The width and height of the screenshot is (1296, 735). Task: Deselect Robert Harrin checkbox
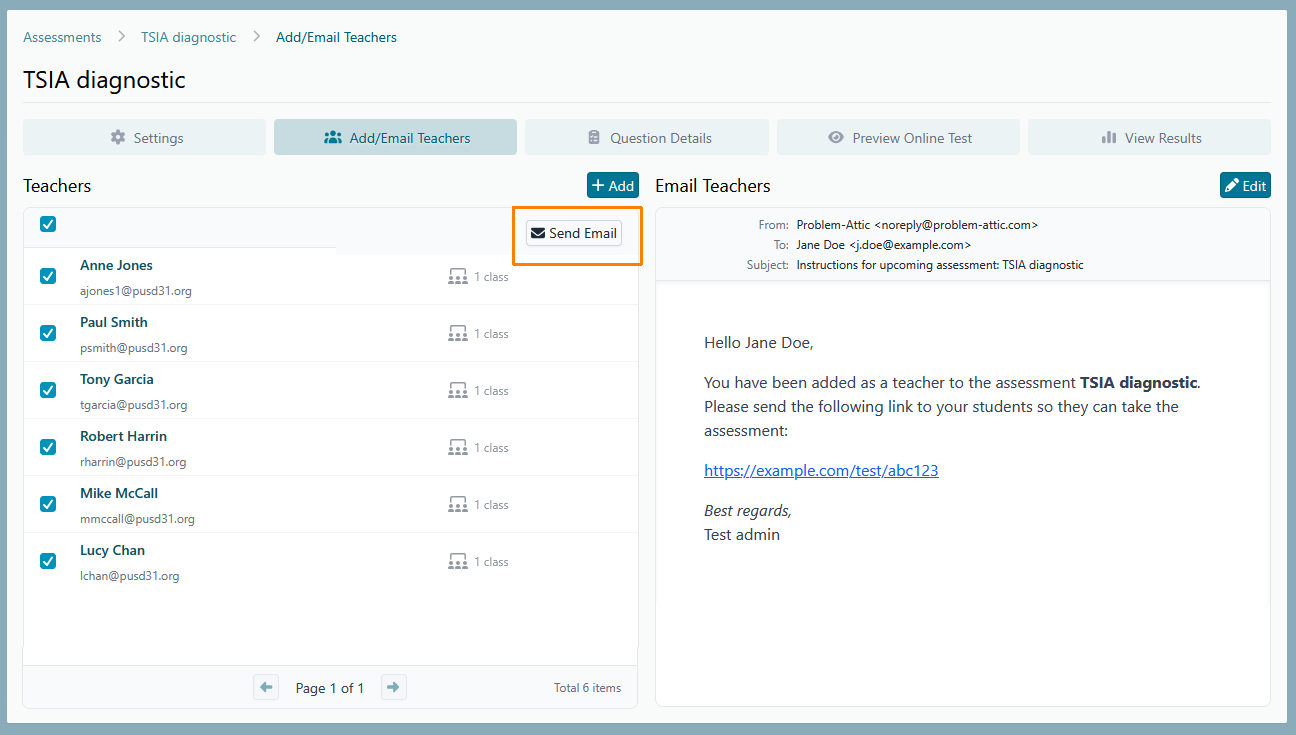[x=48, y=447]
